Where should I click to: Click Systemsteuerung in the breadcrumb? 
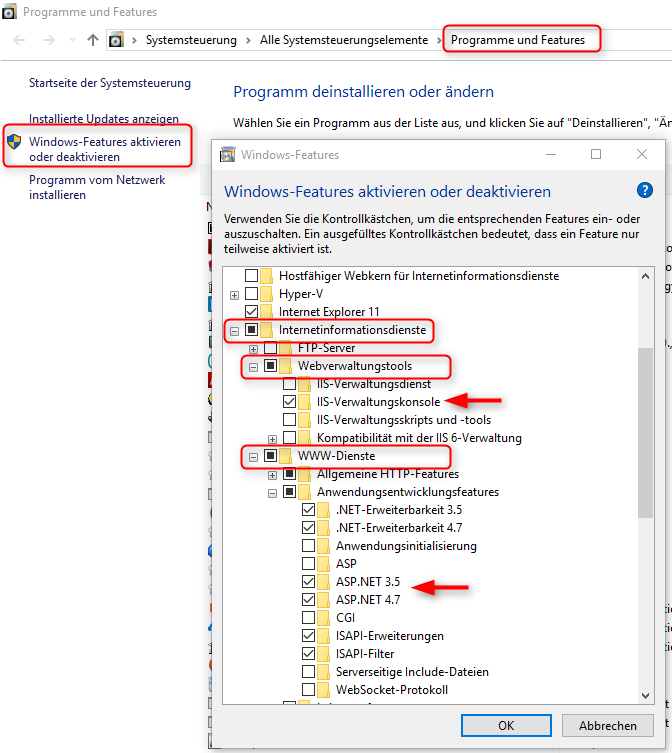point(191,40)
